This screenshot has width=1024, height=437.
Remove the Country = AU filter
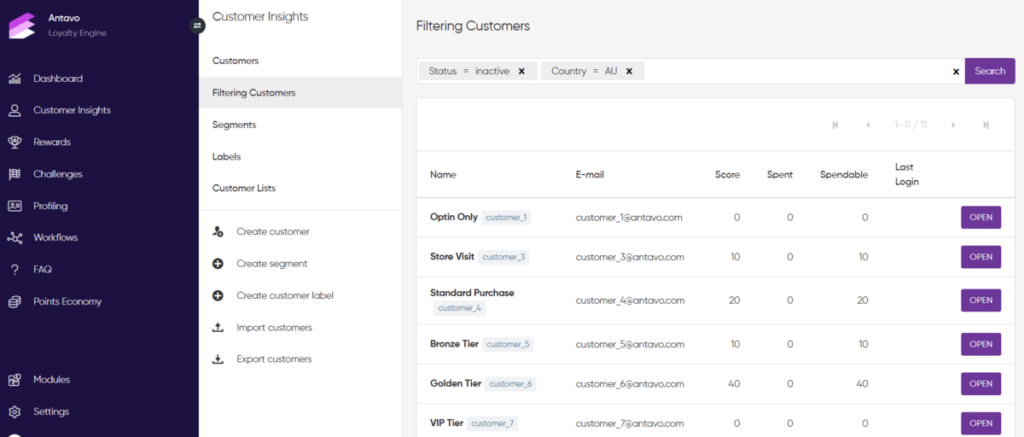[x=630, y=71]
